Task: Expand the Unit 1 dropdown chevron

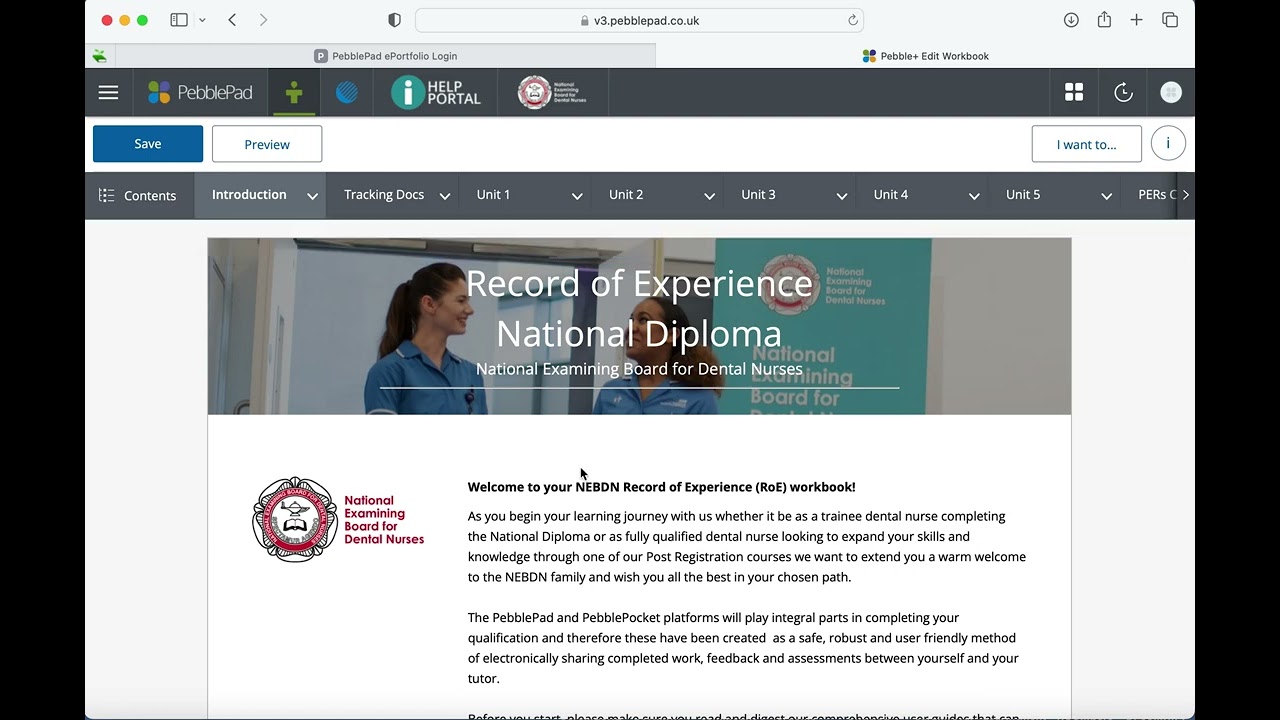Action: pyautogui.click(x=577, y=196)
